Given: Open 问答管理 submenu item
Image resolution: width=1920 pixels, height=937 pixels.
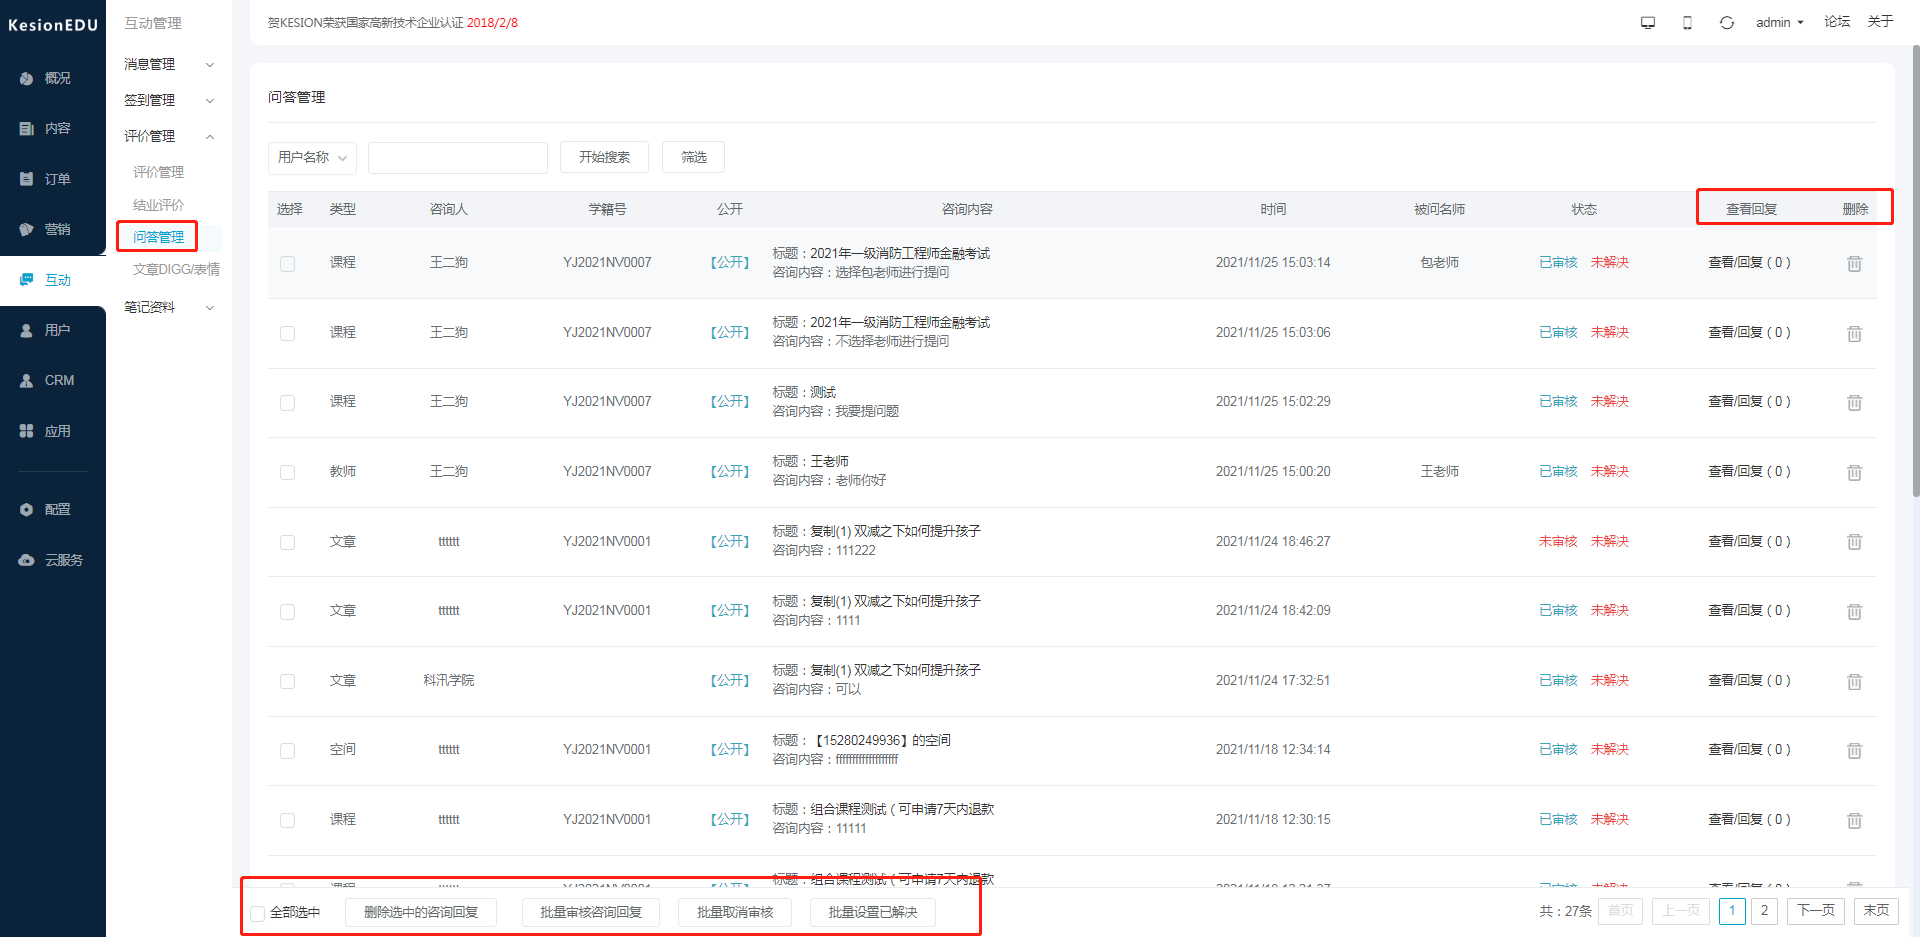Looking at the screenshot, I should pyautogui.click(x=159, y=237).
